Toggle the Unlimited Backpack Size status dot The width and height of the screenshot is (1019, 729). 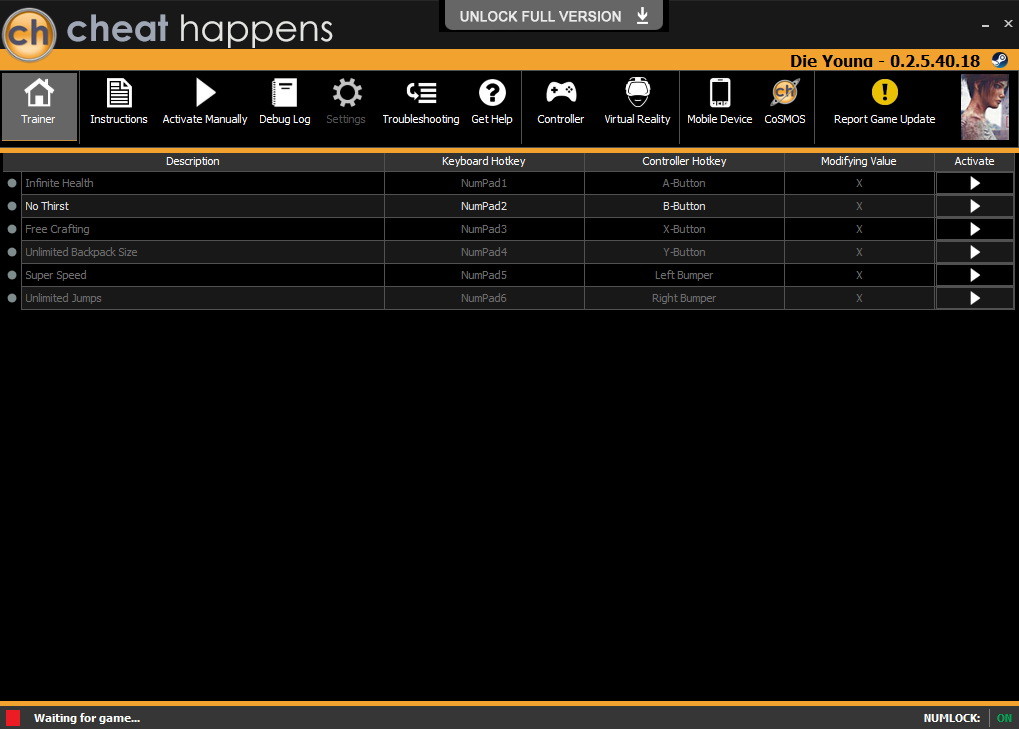tap(12, 252)
